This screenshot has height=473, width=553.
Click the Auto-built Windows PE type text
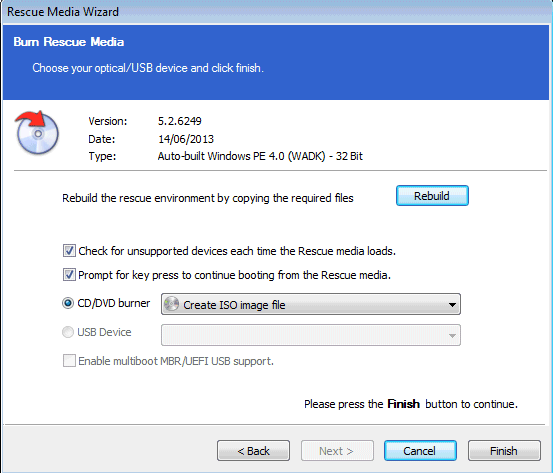(260, 156)
